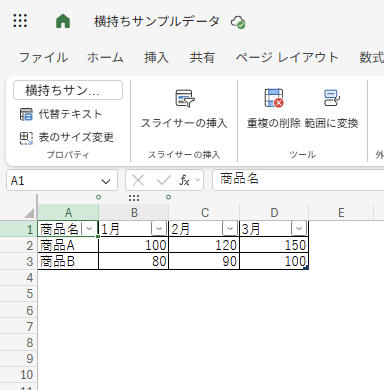Open 代替テキスト option
The image size is (384, 390).
(x=70, y=114)
